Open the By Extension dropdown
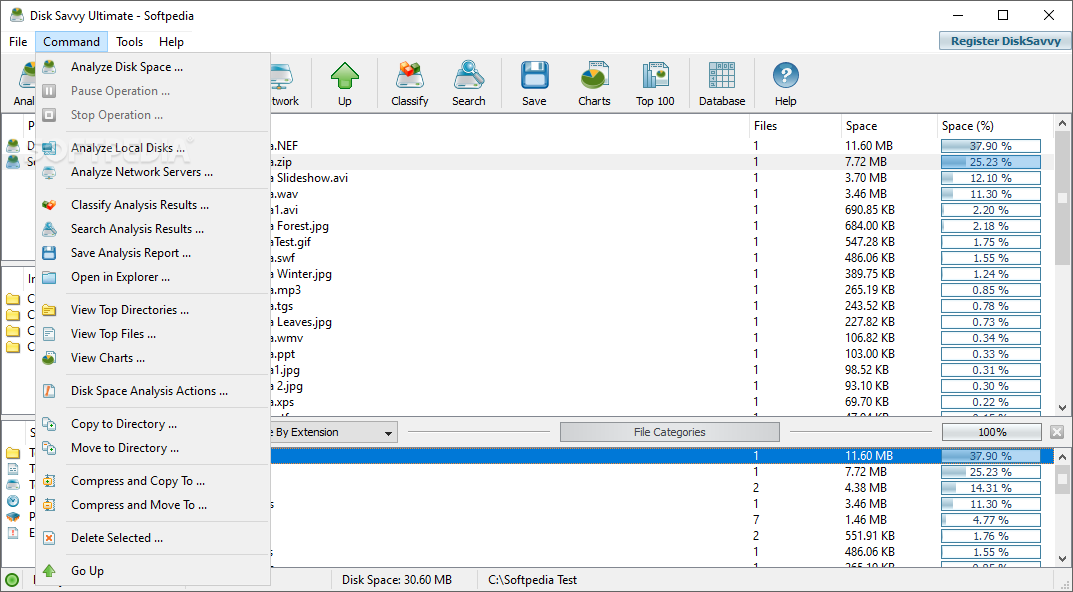This screenshot has height=592, width=1073. coord(334,432)
